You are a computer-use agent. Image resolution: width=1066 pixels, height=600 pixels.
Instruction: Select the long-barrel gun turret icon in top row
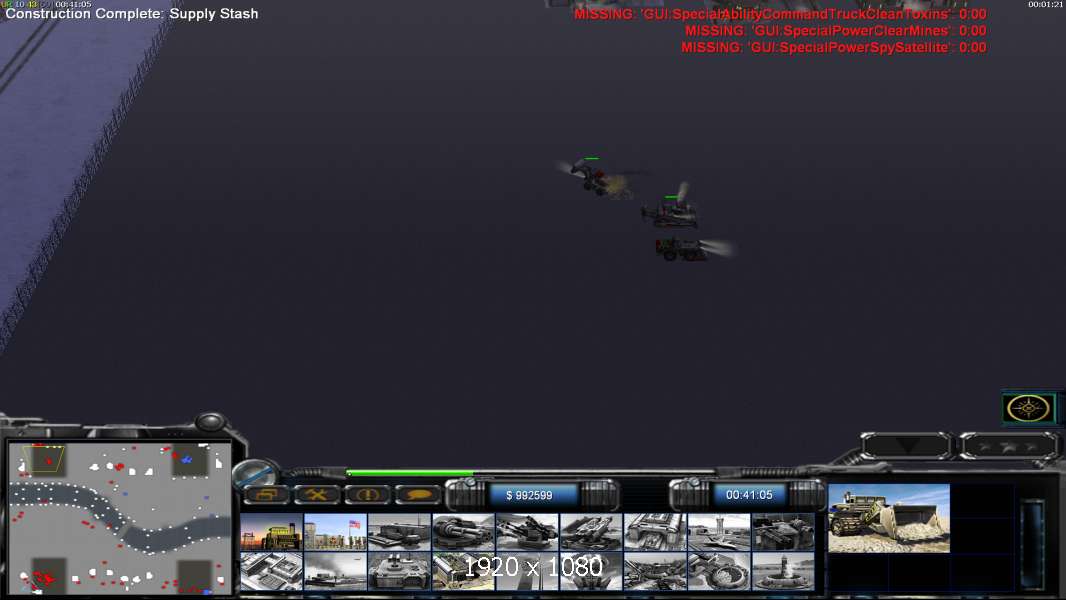point(527,531)
